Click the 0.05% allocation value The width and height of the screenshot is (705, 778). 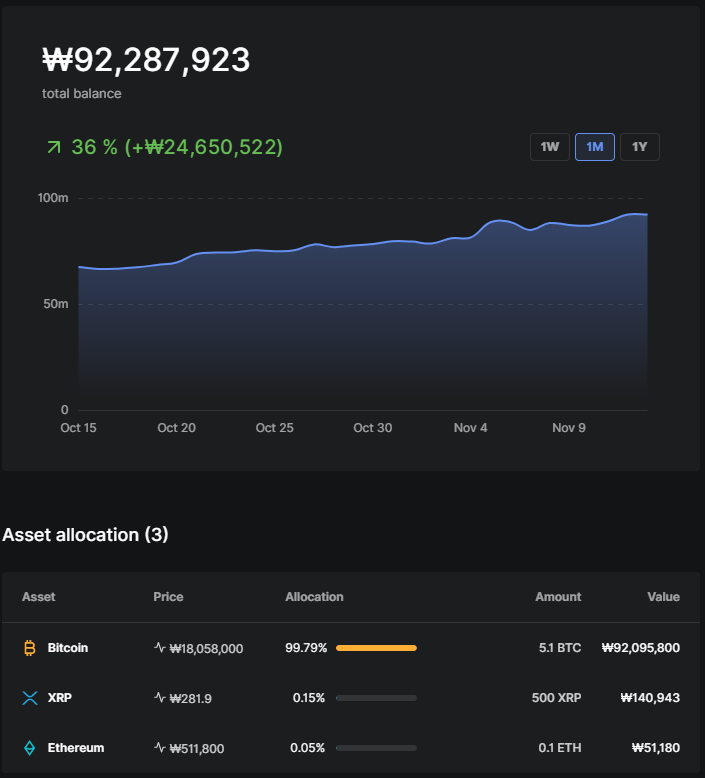point(308,748)
